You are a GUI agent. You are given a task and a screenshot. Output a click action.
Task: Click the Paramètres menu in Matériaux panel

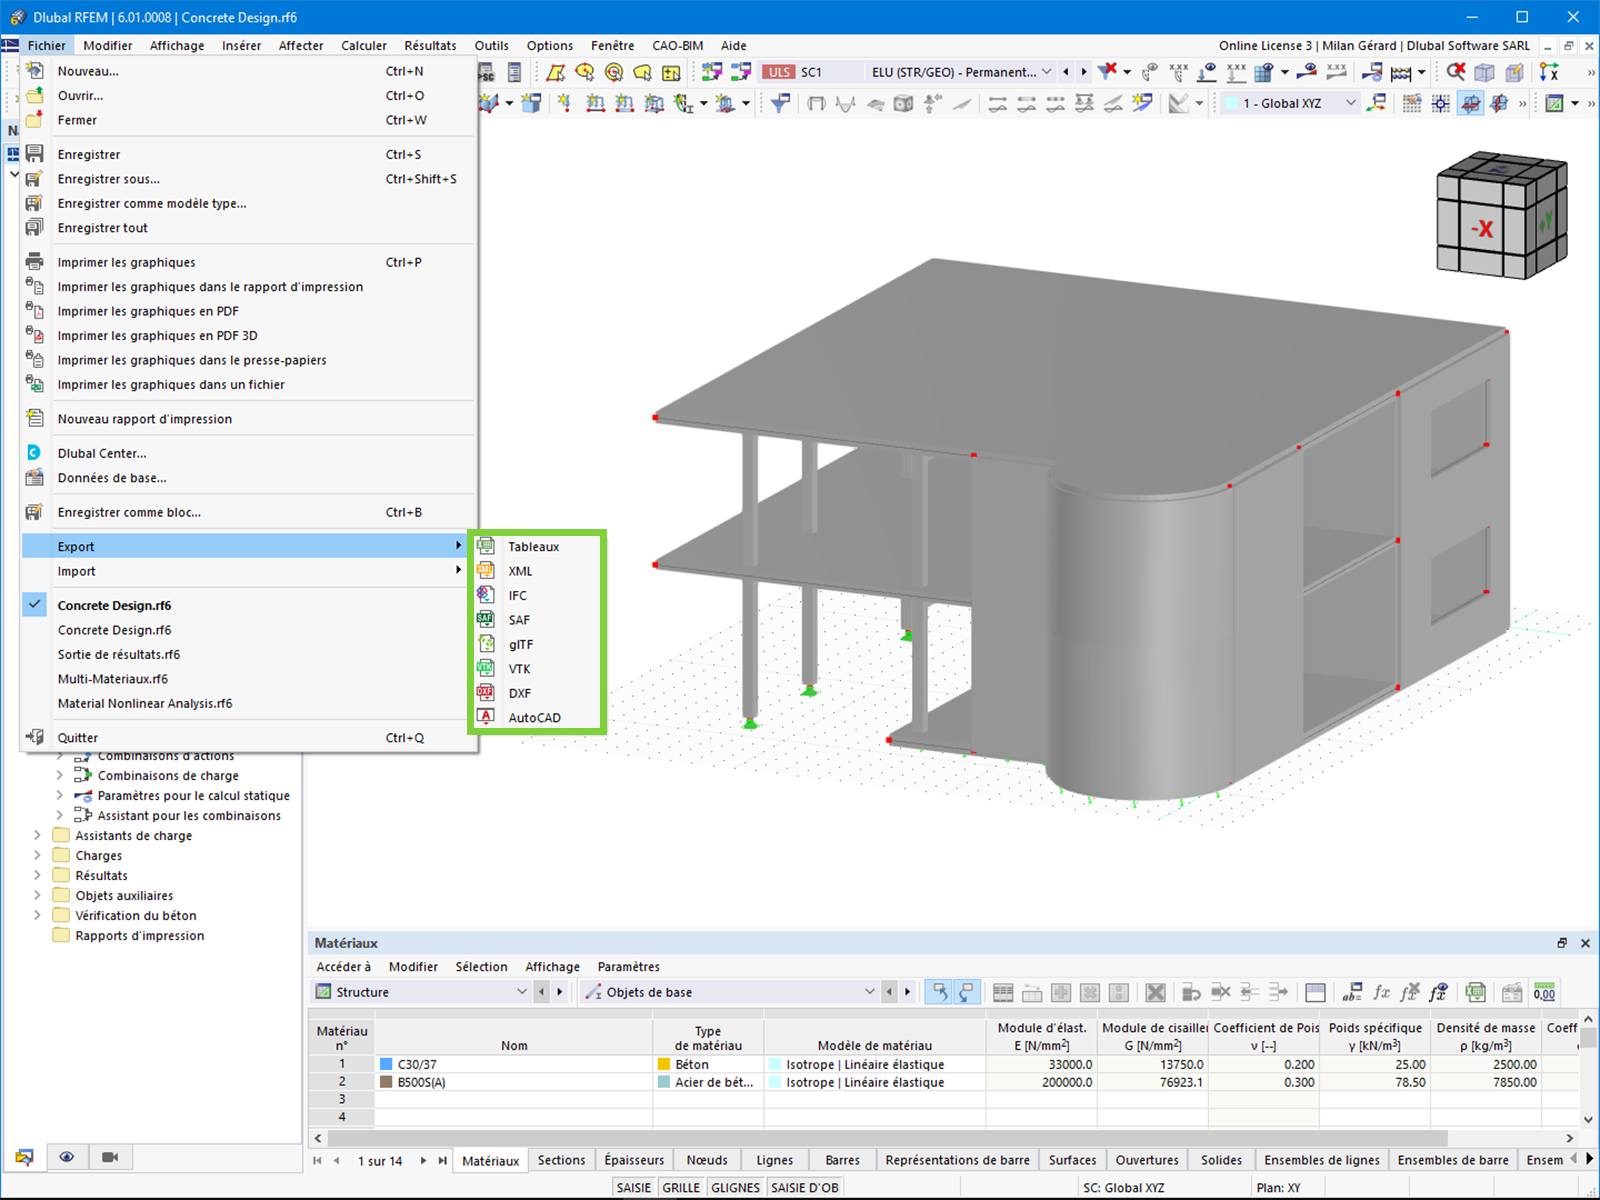point(628,966)
